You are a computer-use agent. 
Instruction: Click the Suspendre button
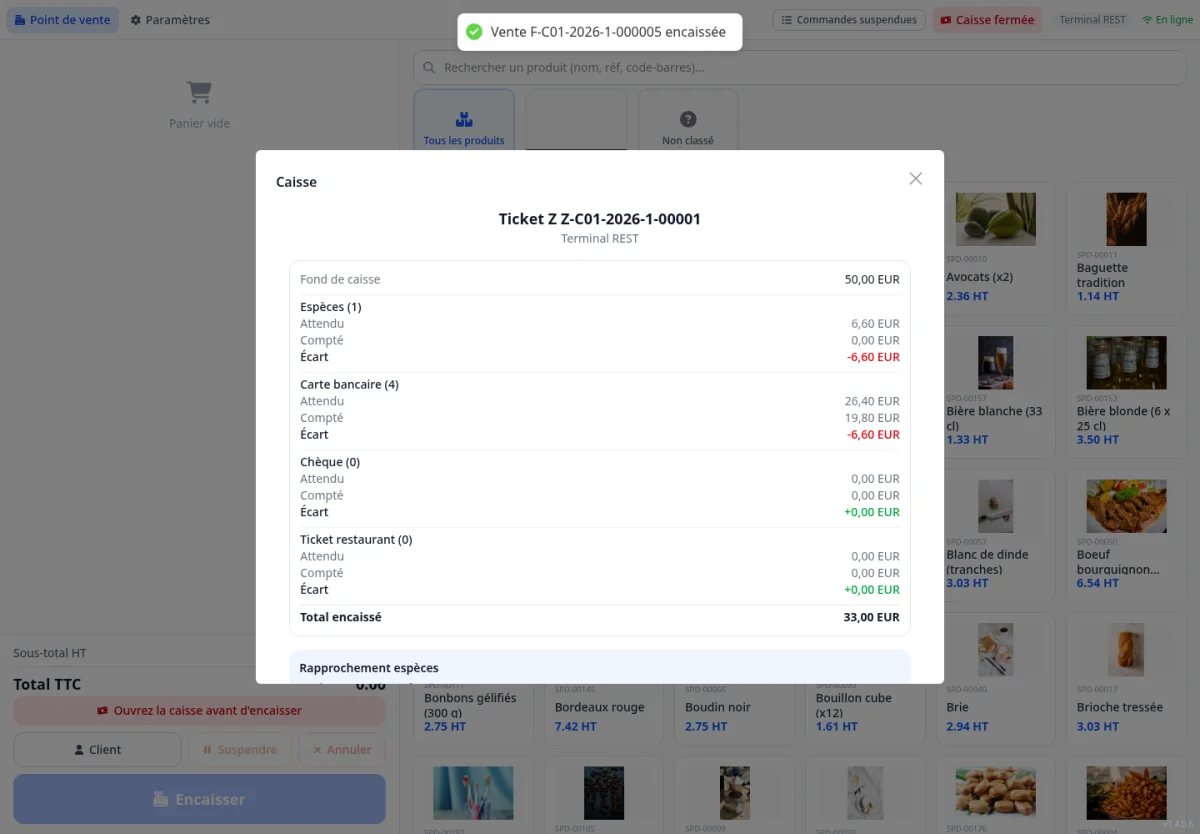tap(240, 750)
